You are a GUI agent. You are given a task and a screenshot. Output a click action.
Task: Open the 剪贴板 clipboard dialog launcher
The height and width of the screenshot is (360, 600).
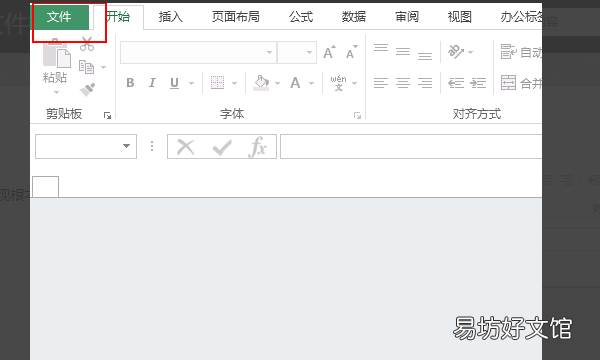coord(108,116)
